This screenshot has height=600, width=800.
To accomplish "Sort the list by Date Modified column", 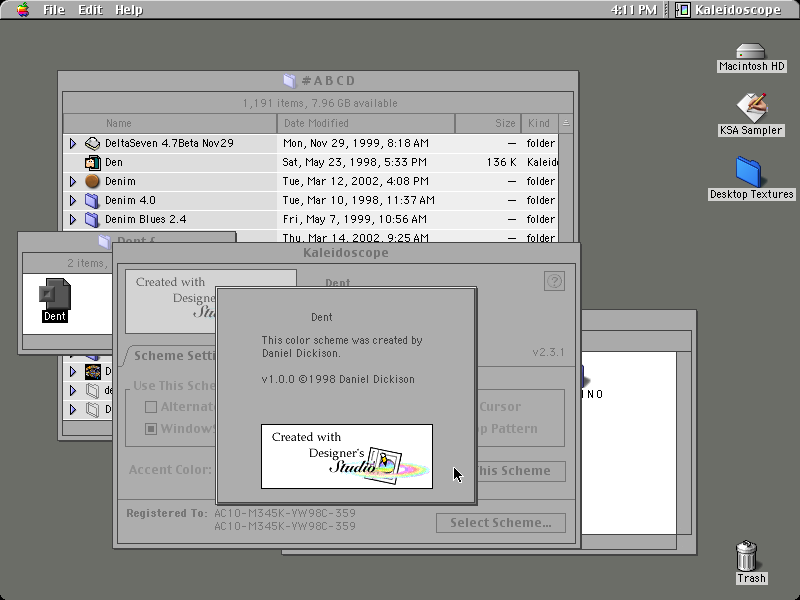I will pos(366,123).
